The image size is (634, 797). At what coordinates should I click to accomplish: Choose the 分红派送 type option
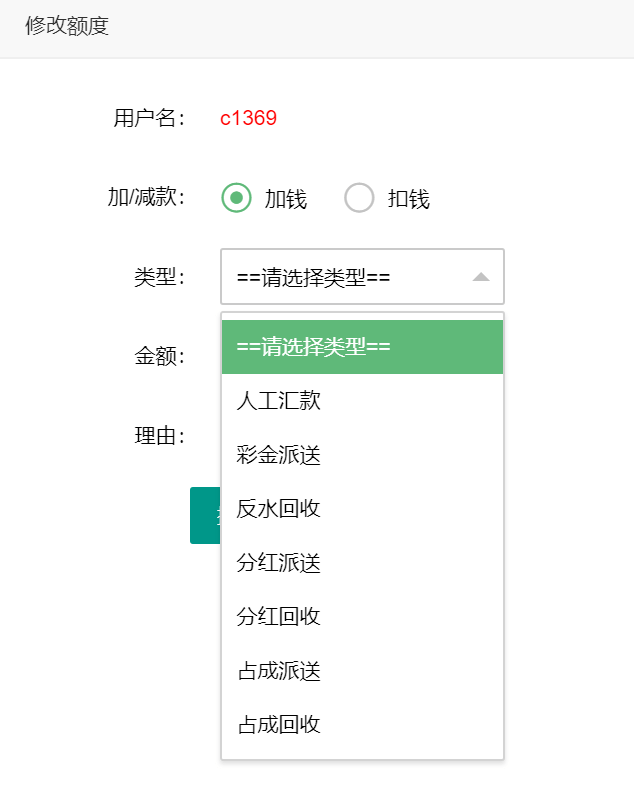[279, 563]
